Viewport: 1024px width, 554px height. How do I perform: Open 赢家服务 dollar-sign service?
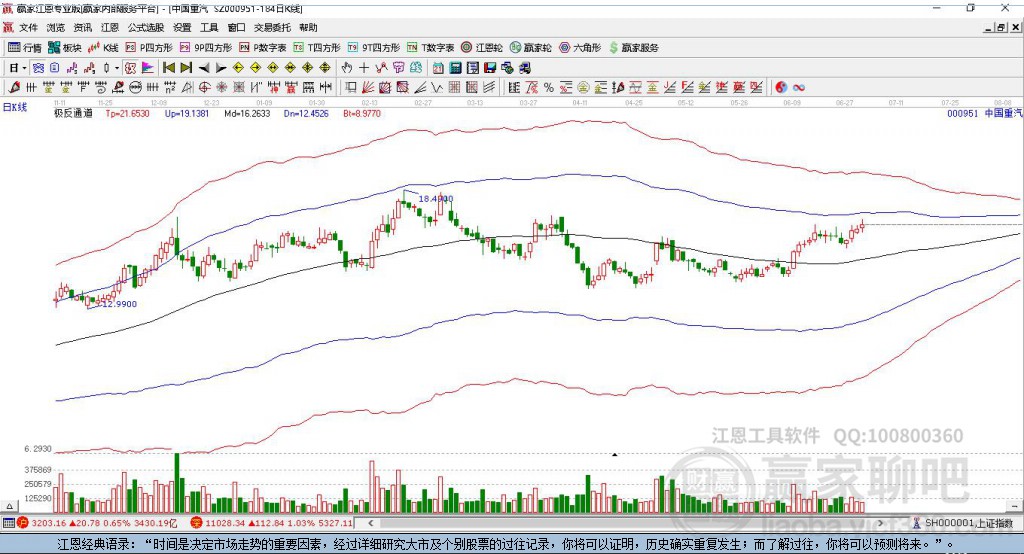[633, 48]
